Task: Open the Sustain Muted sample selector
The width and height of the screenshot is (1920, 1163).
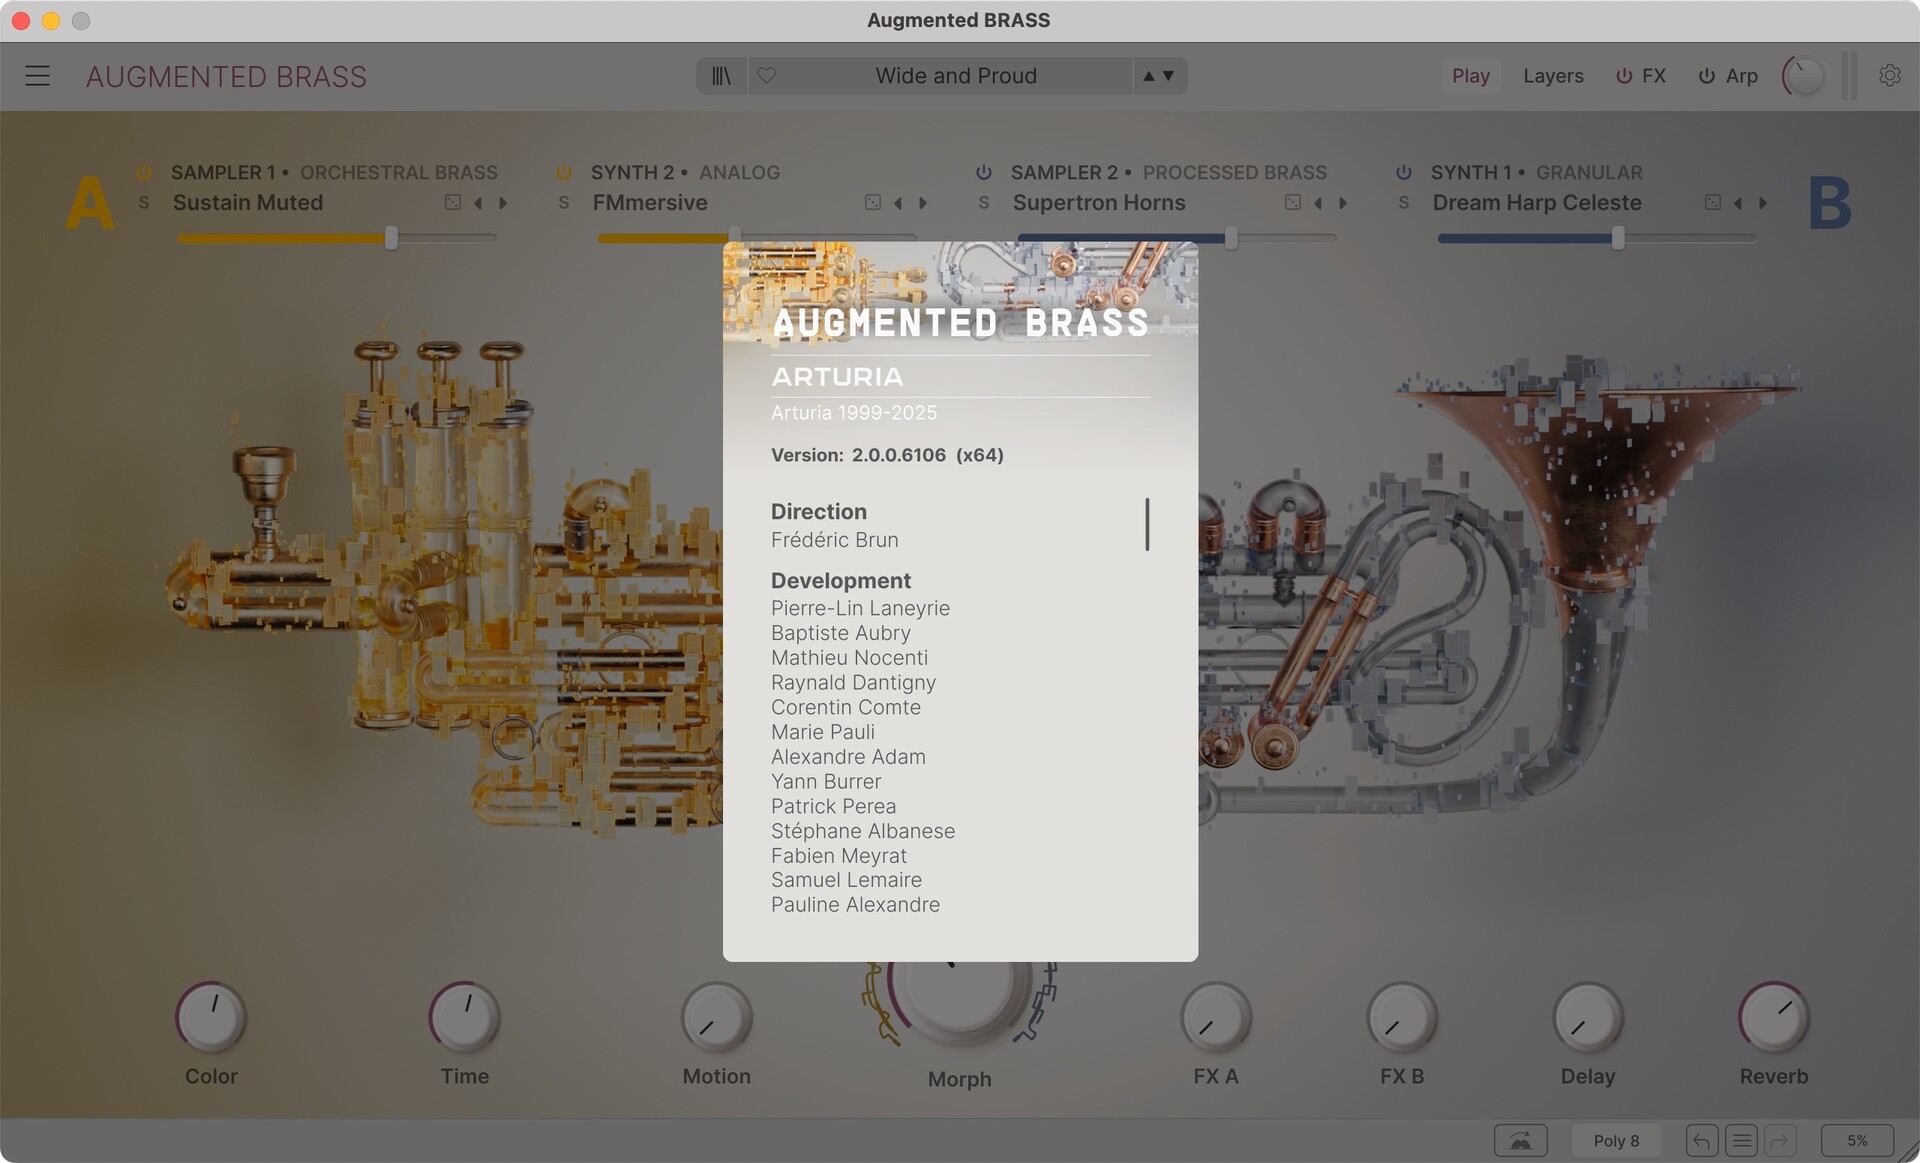Action: click(x=248, y=203)
